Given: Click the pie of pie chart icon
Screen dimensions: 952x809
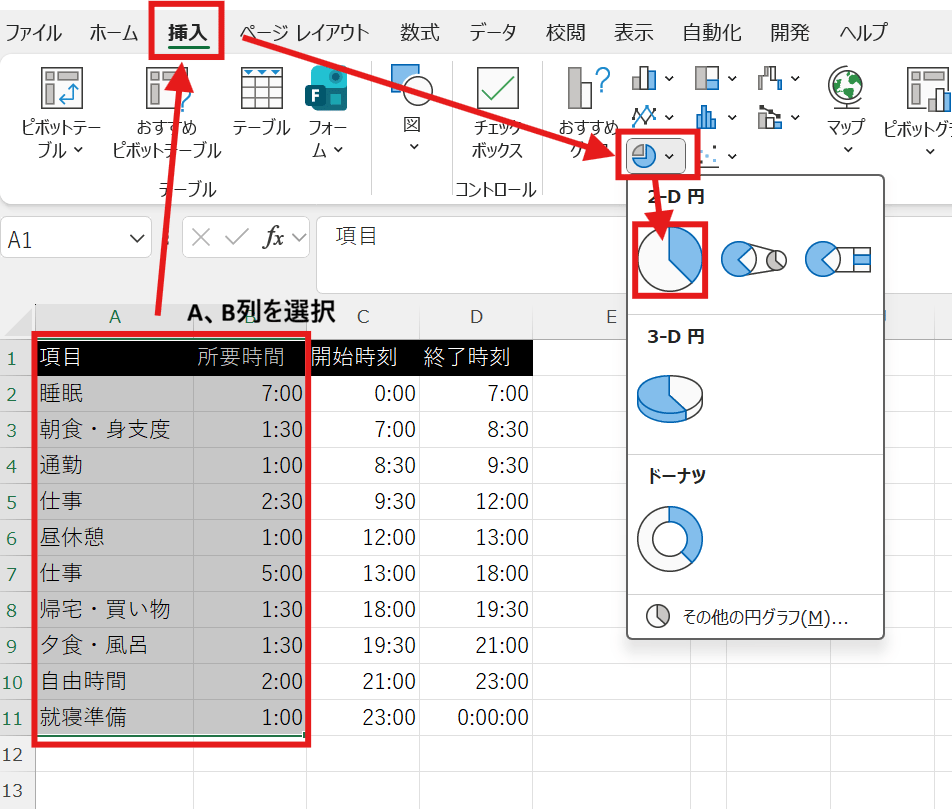Looking at the screenshot, I should pos(754,260).
